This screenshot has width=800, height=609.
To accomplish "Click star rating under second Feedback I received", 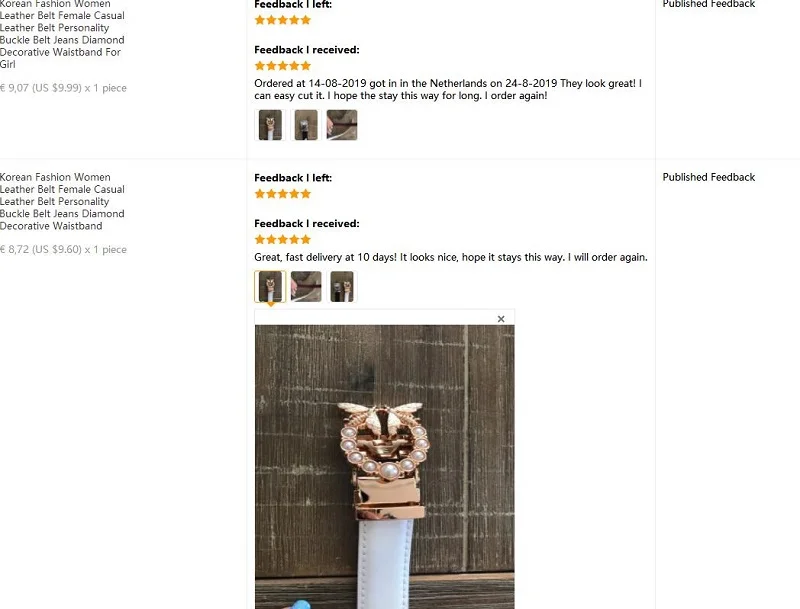I will (x=283, y=240).
